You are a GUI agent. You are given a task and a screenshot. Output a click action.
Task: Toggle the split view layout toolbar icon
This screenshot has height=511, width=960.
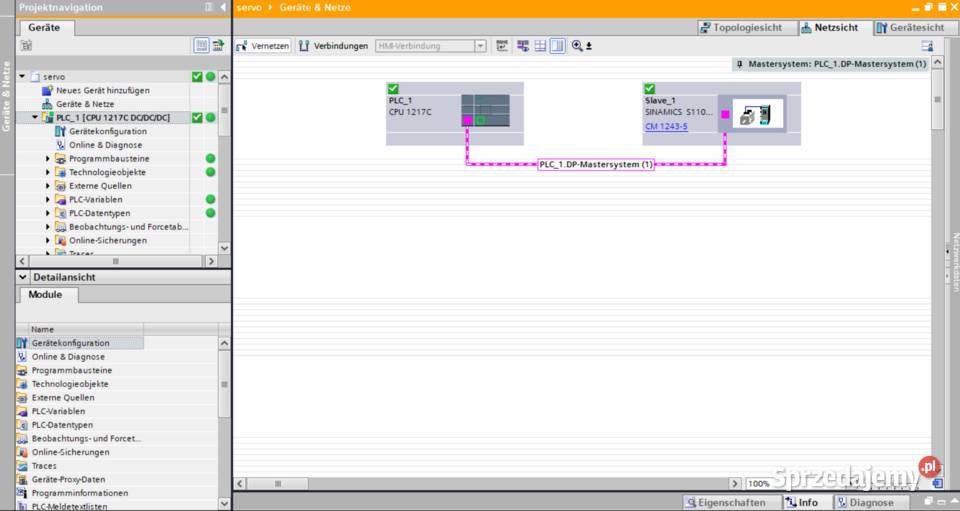[x=557, y=46]
